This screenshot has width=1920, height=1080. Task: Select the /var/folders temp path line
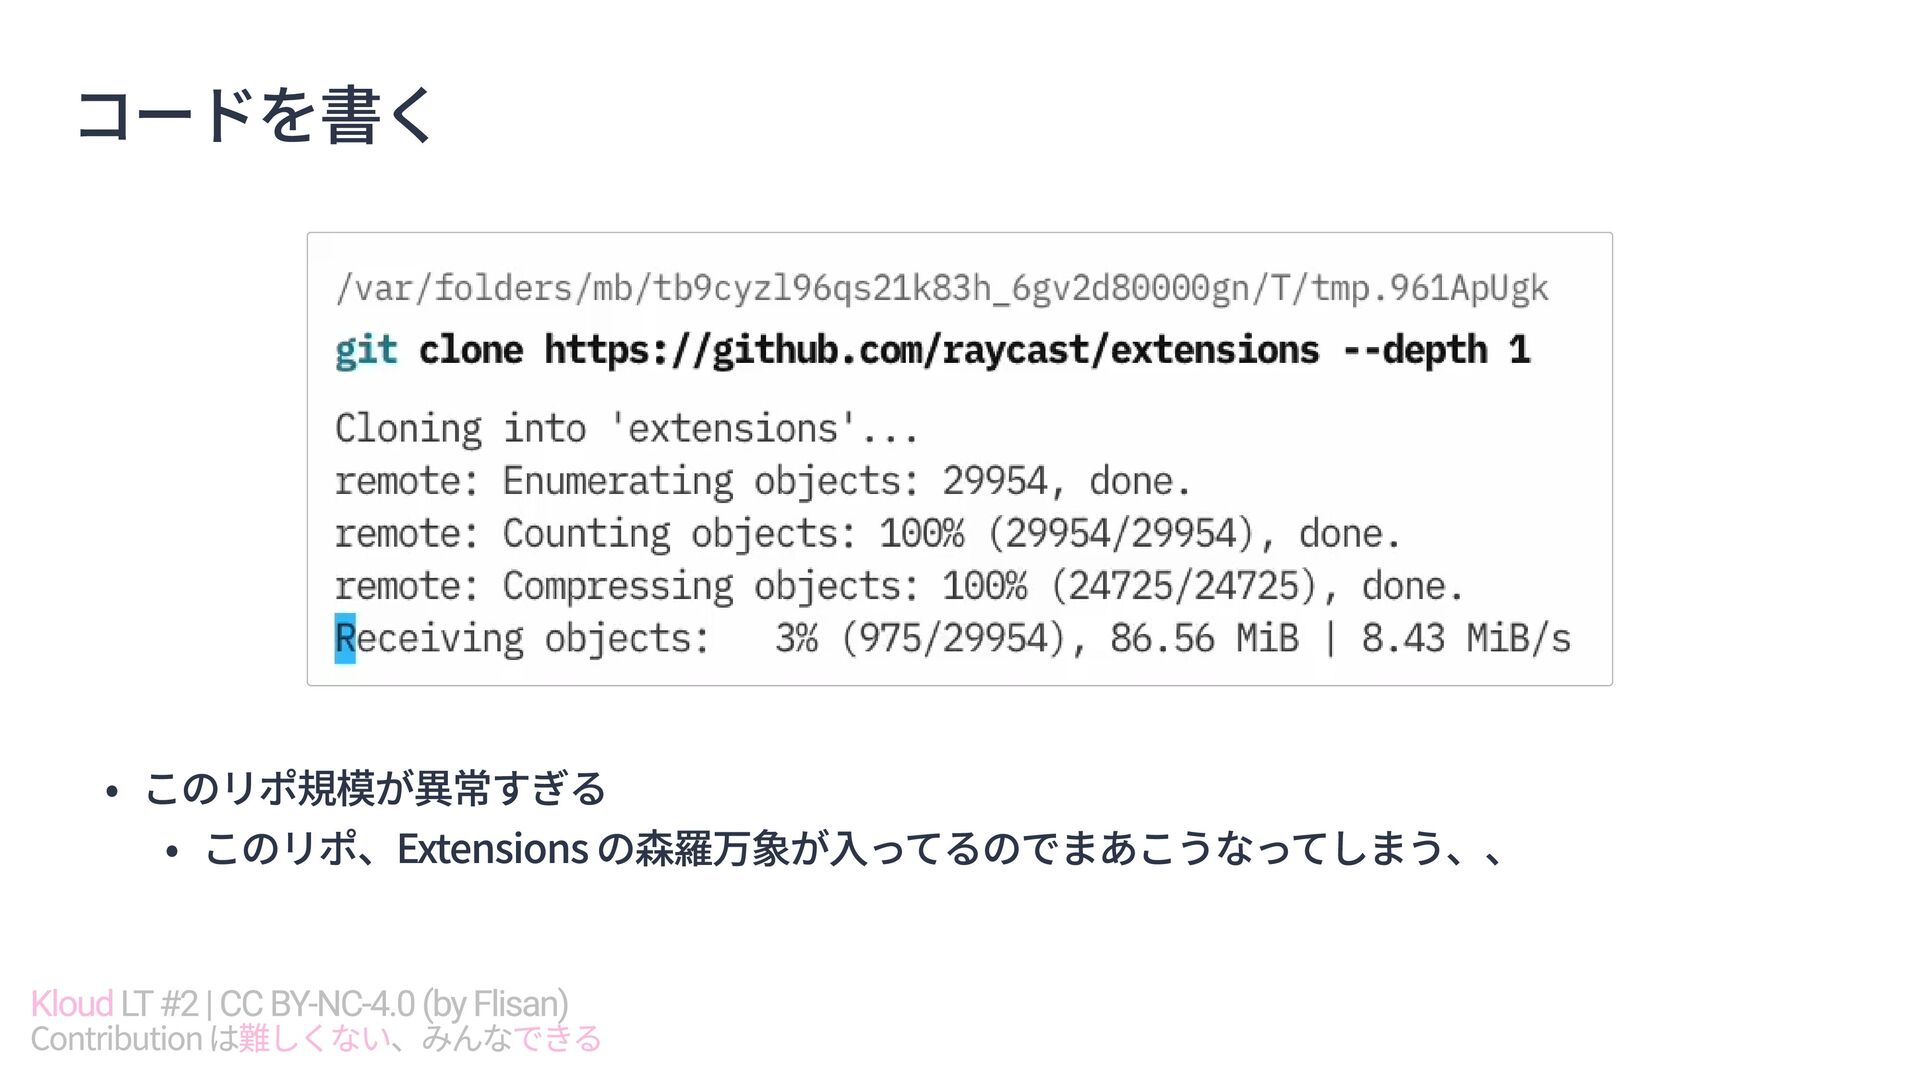point(941,289)
